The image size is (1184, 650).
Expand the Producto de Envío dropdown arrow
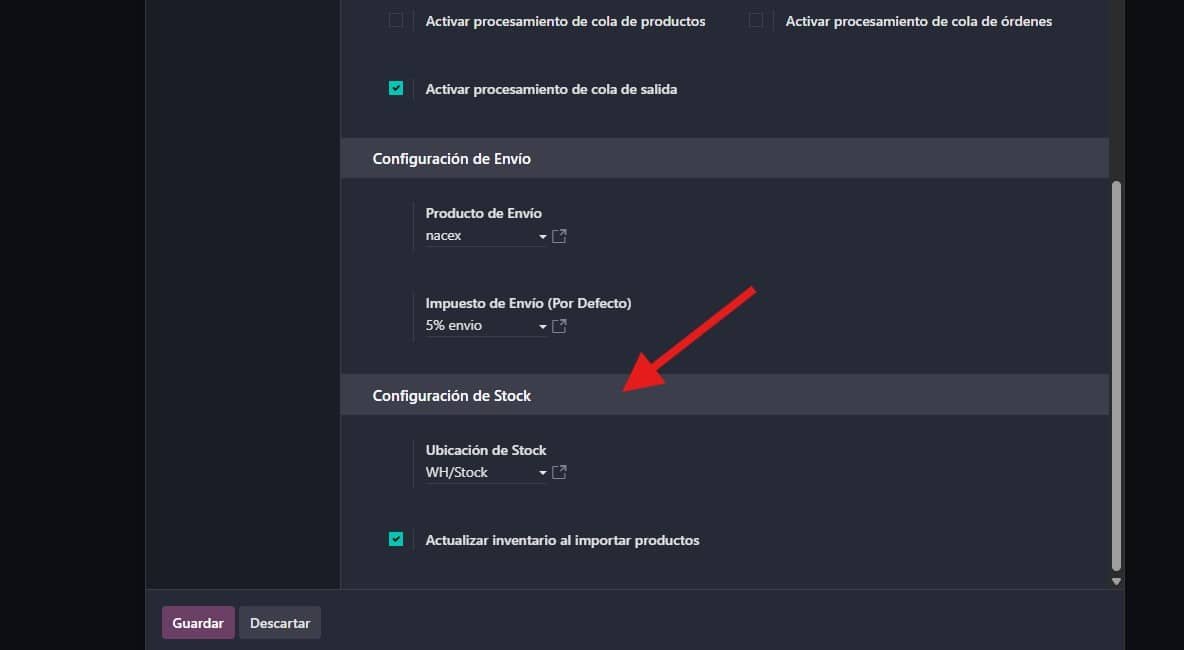(543, 237)
